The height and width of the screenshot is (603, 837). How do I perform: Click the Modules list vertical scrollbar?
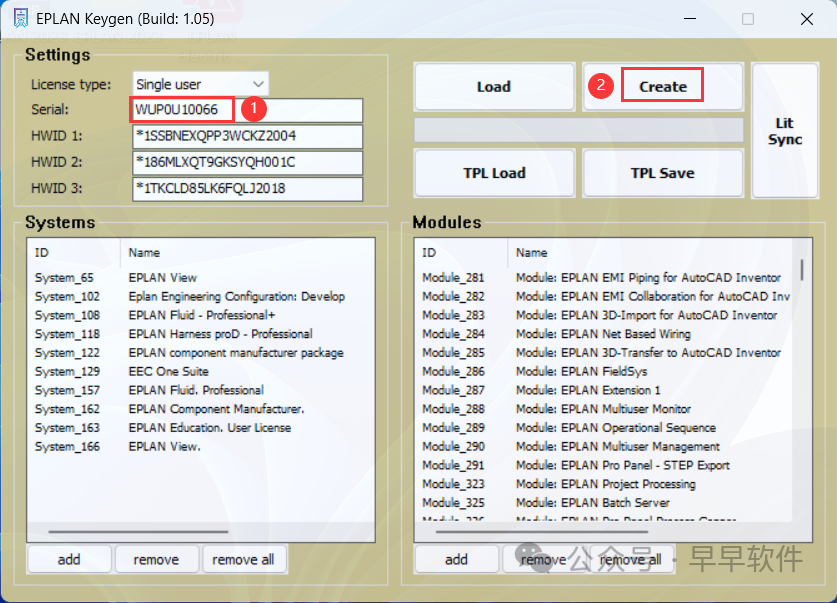click(x=801, y=270)
